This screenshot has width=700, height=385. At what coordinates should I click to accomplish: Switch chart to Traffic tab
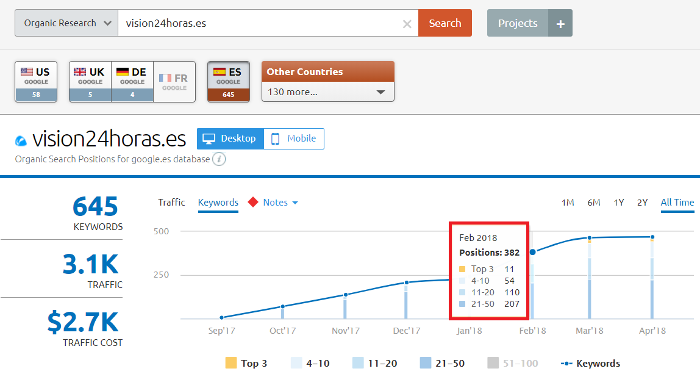coord(171,202)
